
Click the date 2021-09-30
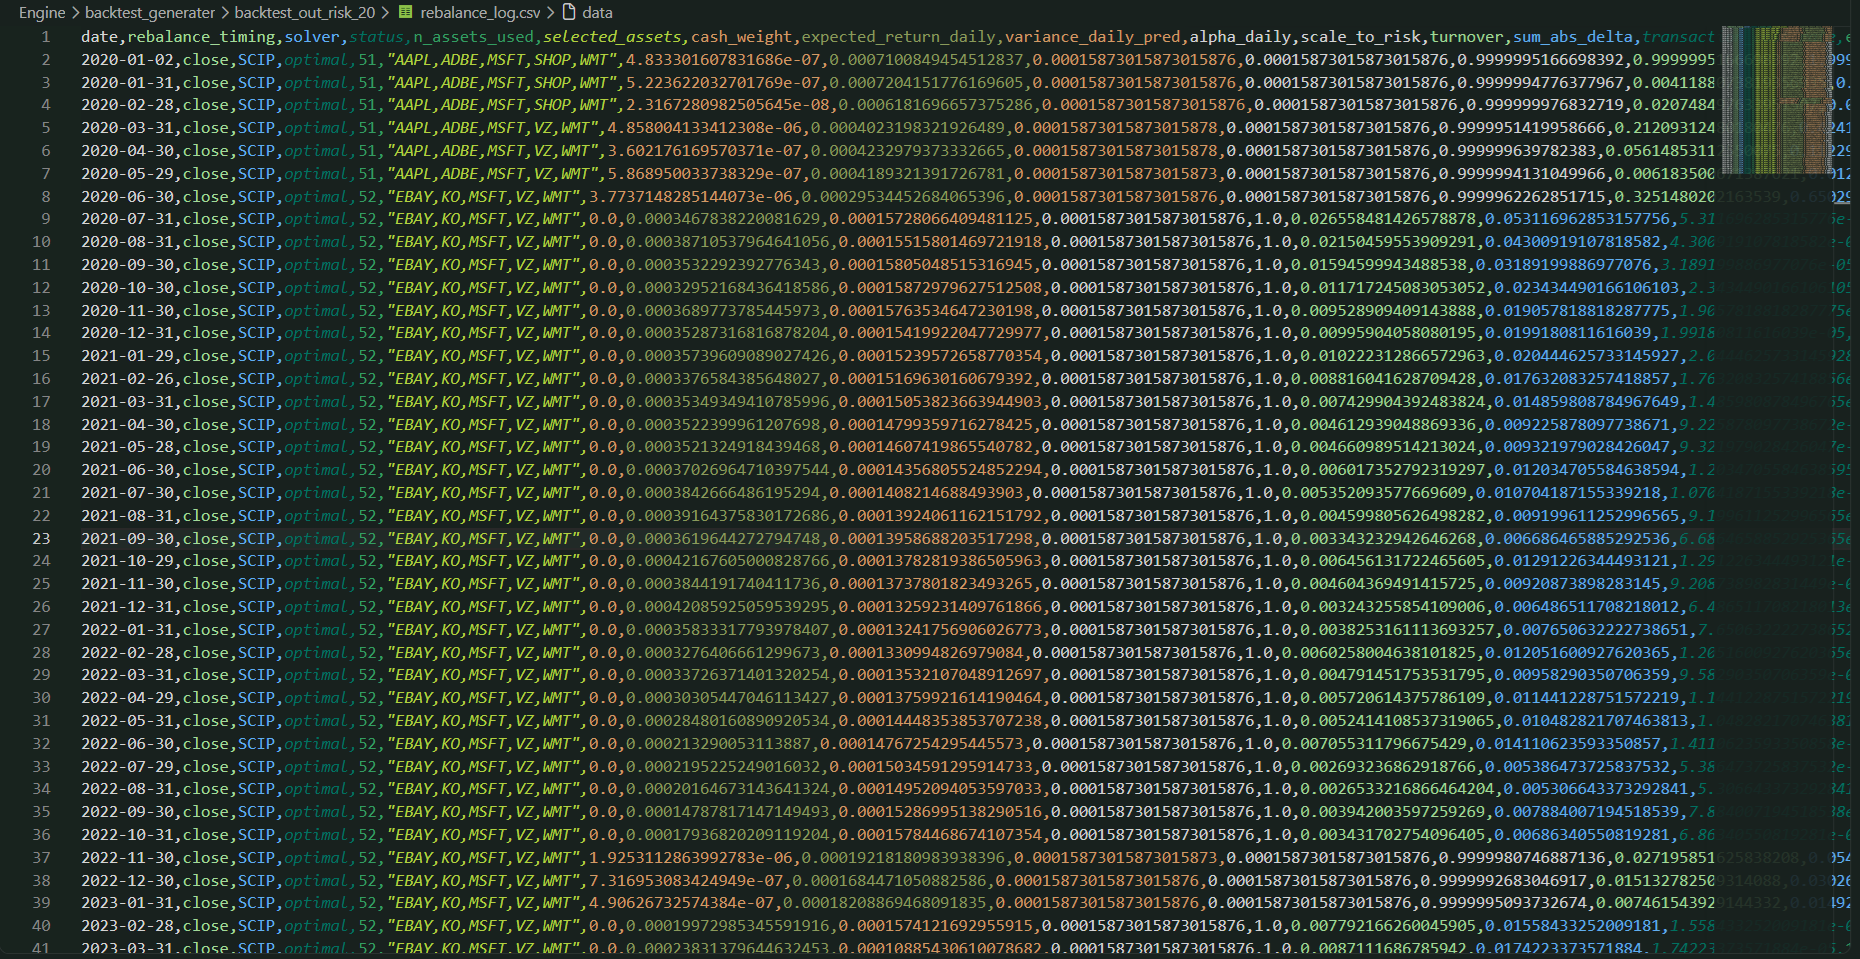127,538
